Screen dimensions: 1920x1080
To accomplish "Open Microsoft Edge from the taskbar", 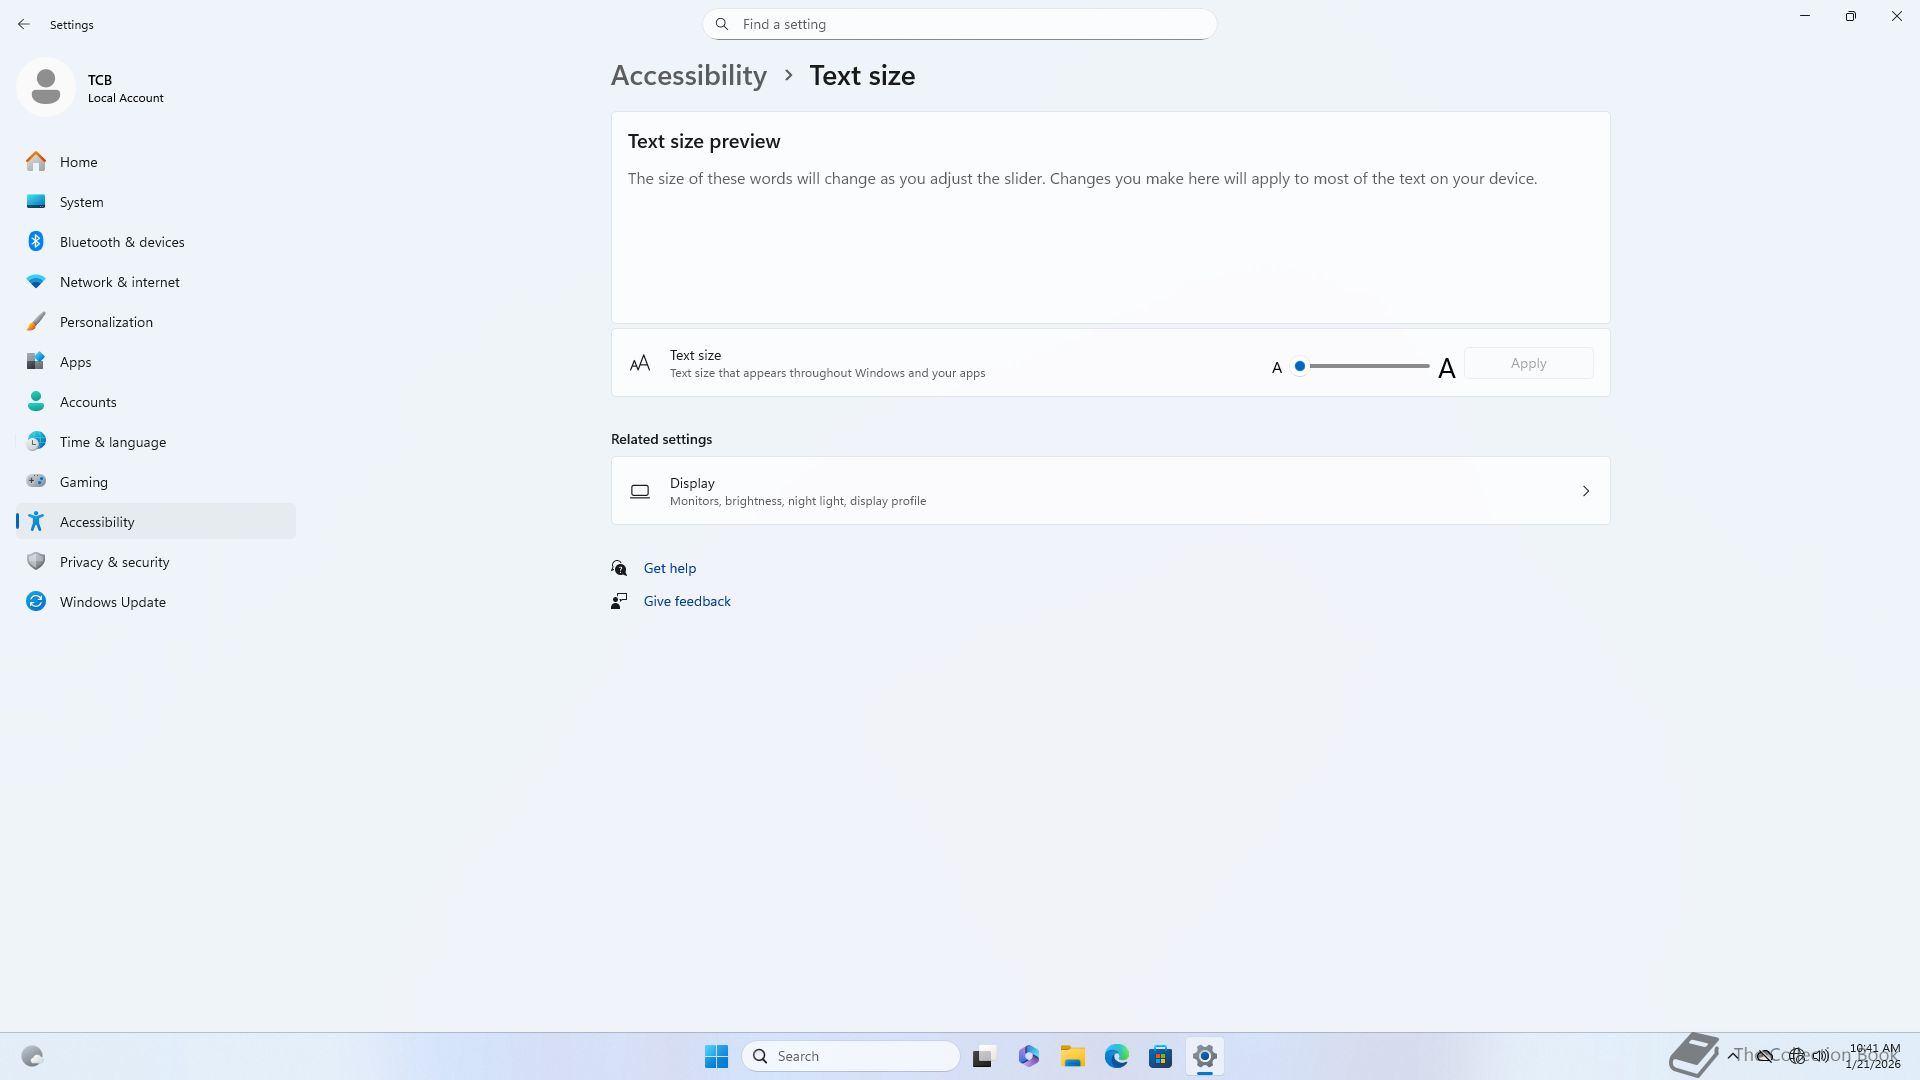I will click(1116, 1056).
